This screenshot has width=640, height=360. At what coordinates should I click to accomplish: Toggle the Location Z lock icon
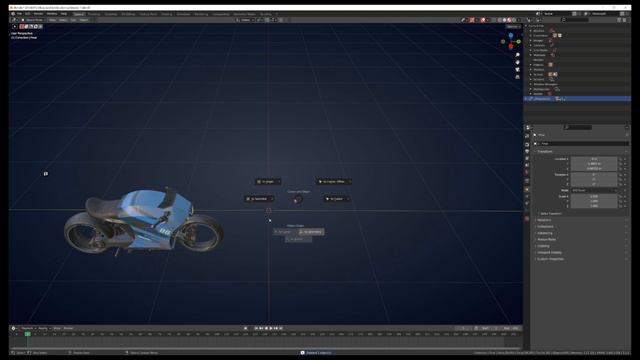pyautogui.click(x=620, y=168)
